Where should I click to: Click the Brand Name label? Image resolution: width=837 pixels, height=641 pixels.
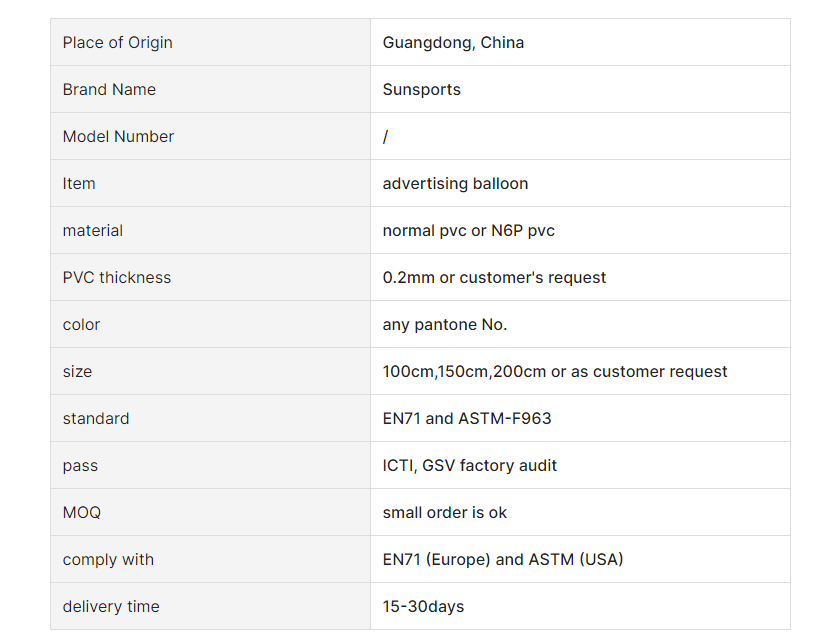click(x=109, y=90)
